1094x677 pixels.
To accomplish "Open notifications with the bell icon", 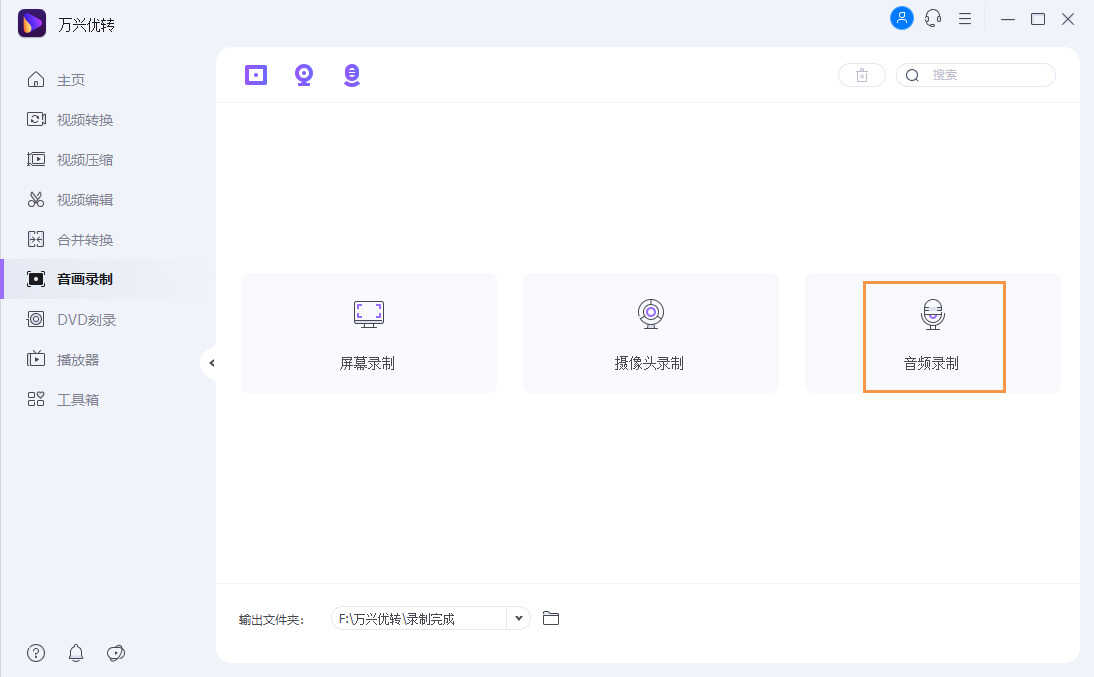I will [x=76, y=653].
